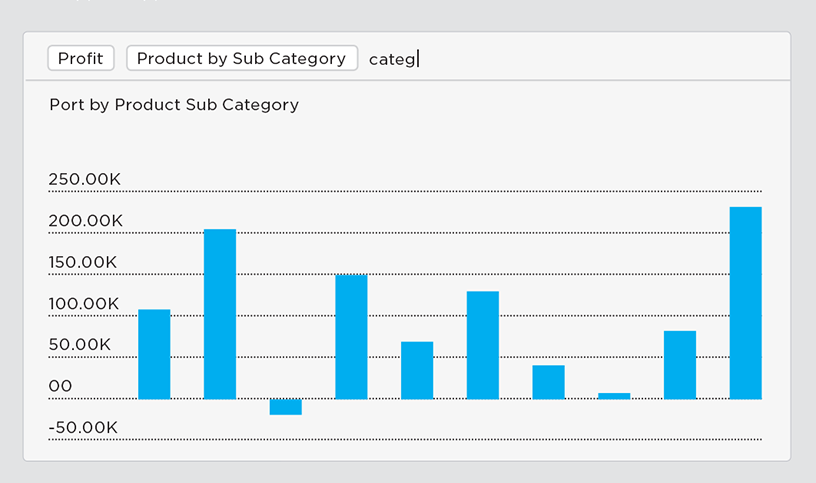816x483 pixels.
Task: Select the bar reaching the 150.00K gridline
Action: click(x=351, y=337)
